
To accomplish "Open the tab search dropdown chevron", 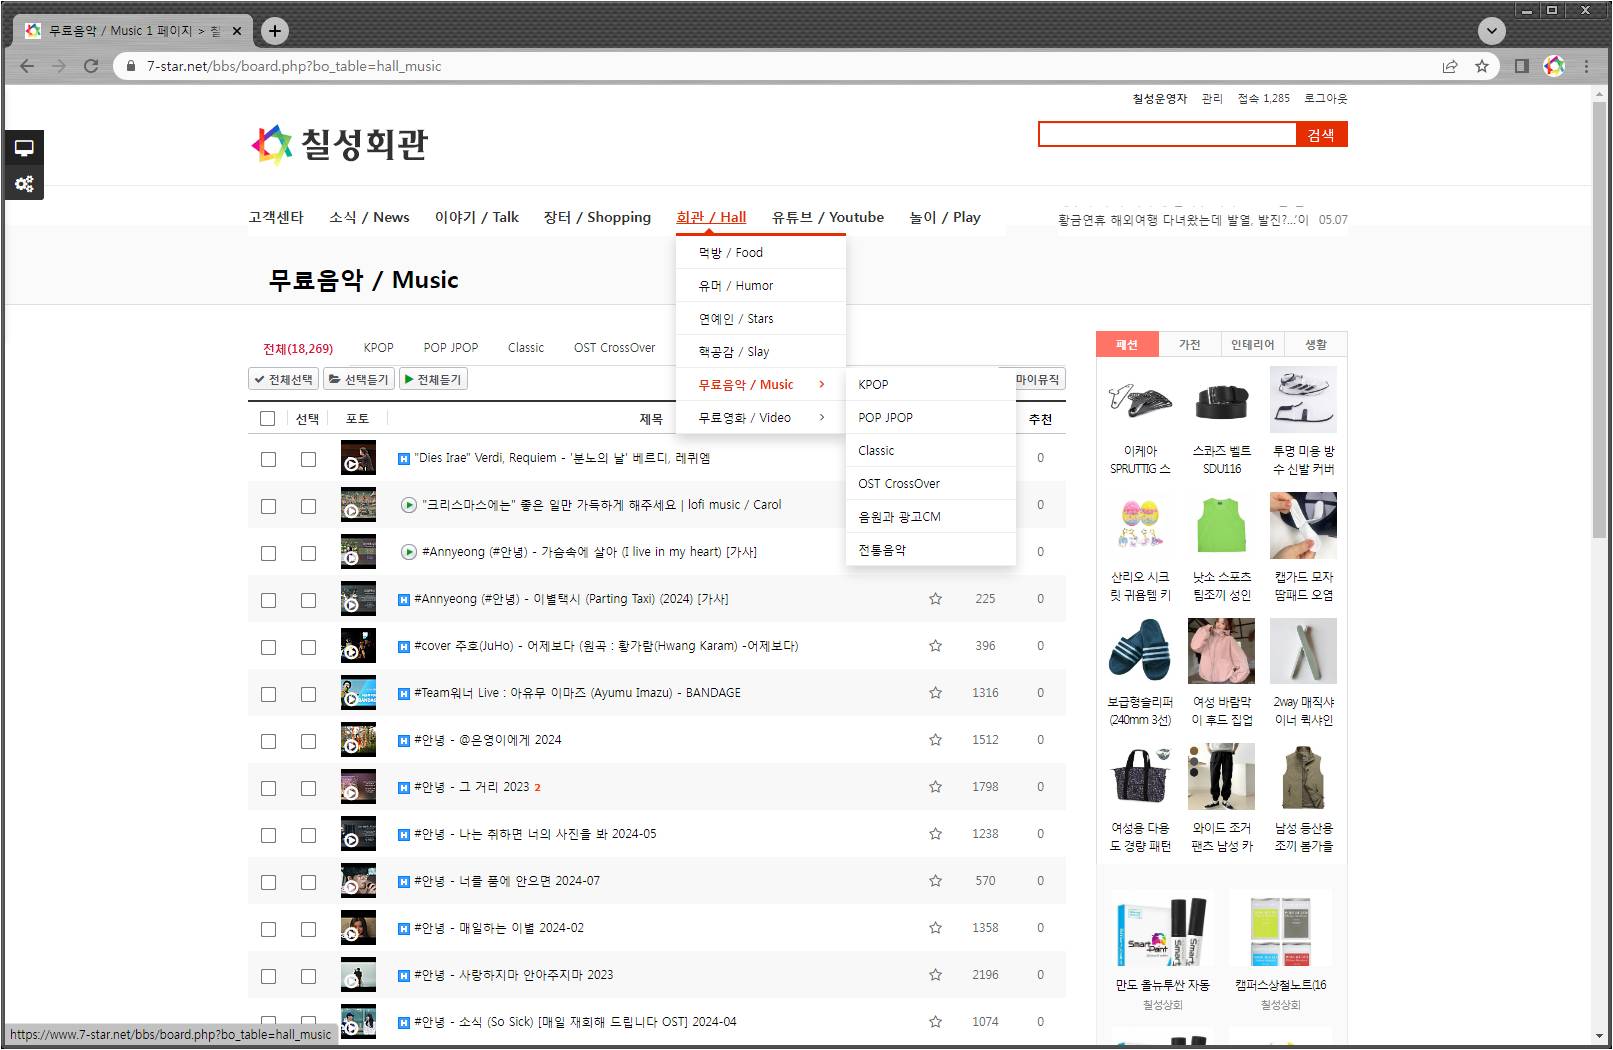I will click(1491, 31).
